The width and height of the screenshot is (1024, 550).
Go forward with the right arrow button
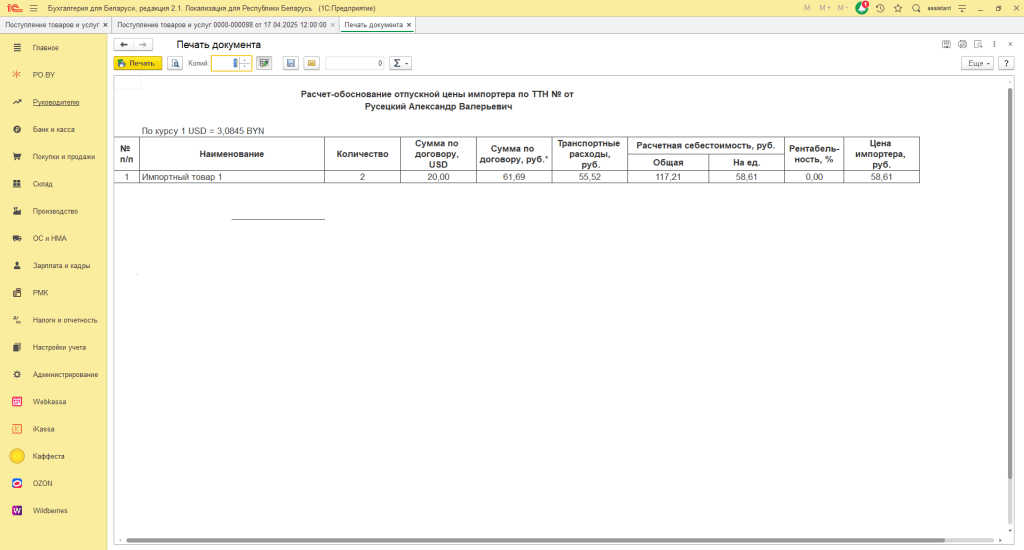click(143, 44)
